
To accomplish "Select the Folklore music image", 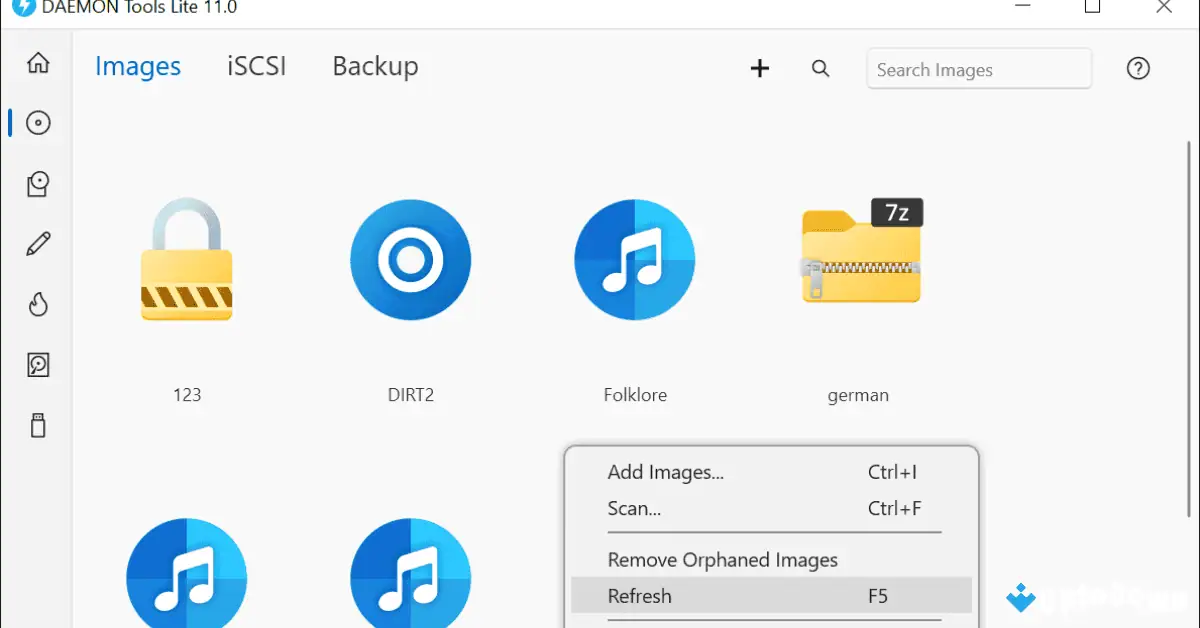I will tap(634, 260).
